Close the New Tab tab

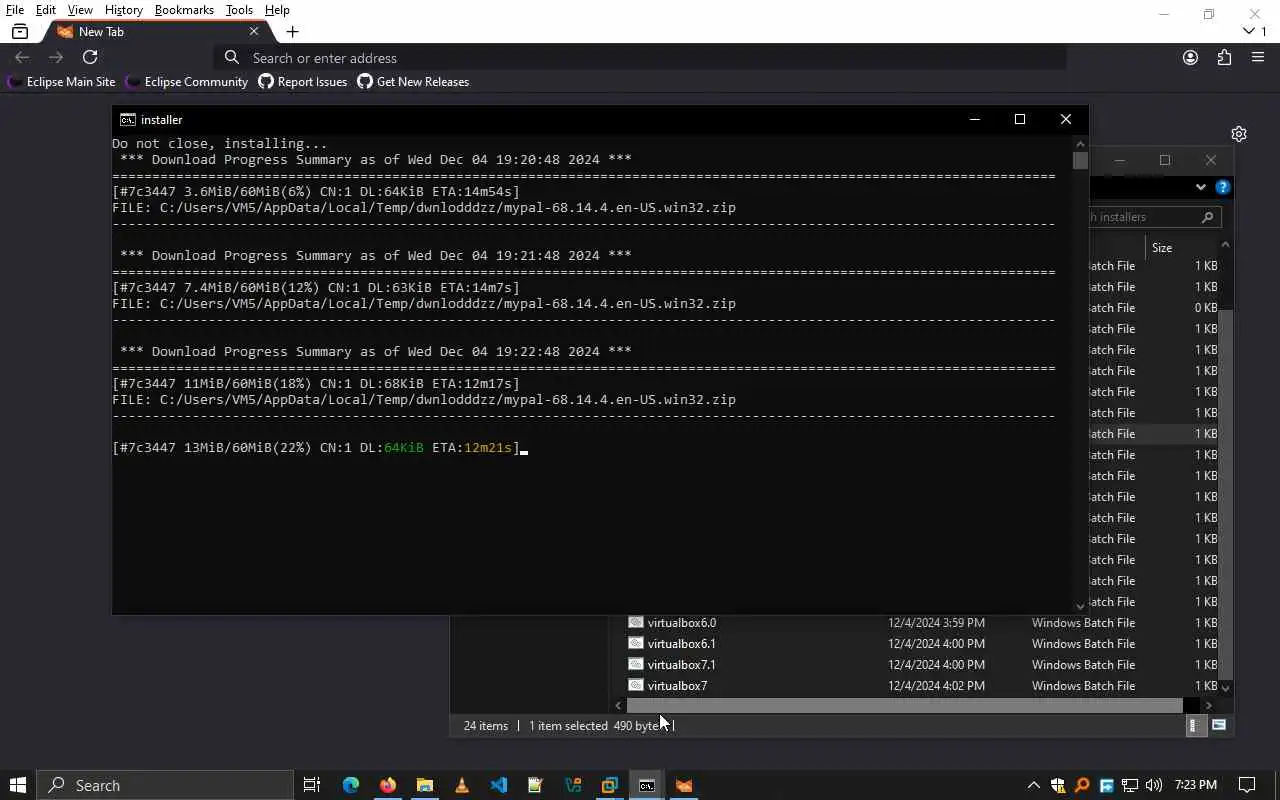(254, 32)
